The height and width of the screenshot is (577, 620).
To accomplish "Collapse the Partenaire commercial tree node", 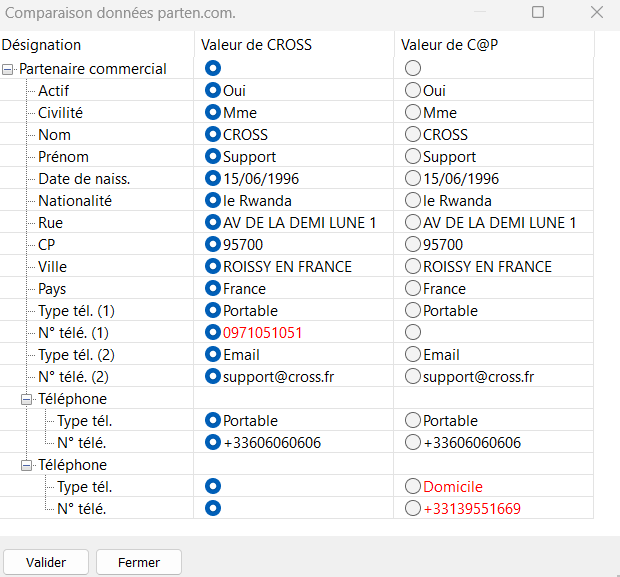I will [8, 70].
